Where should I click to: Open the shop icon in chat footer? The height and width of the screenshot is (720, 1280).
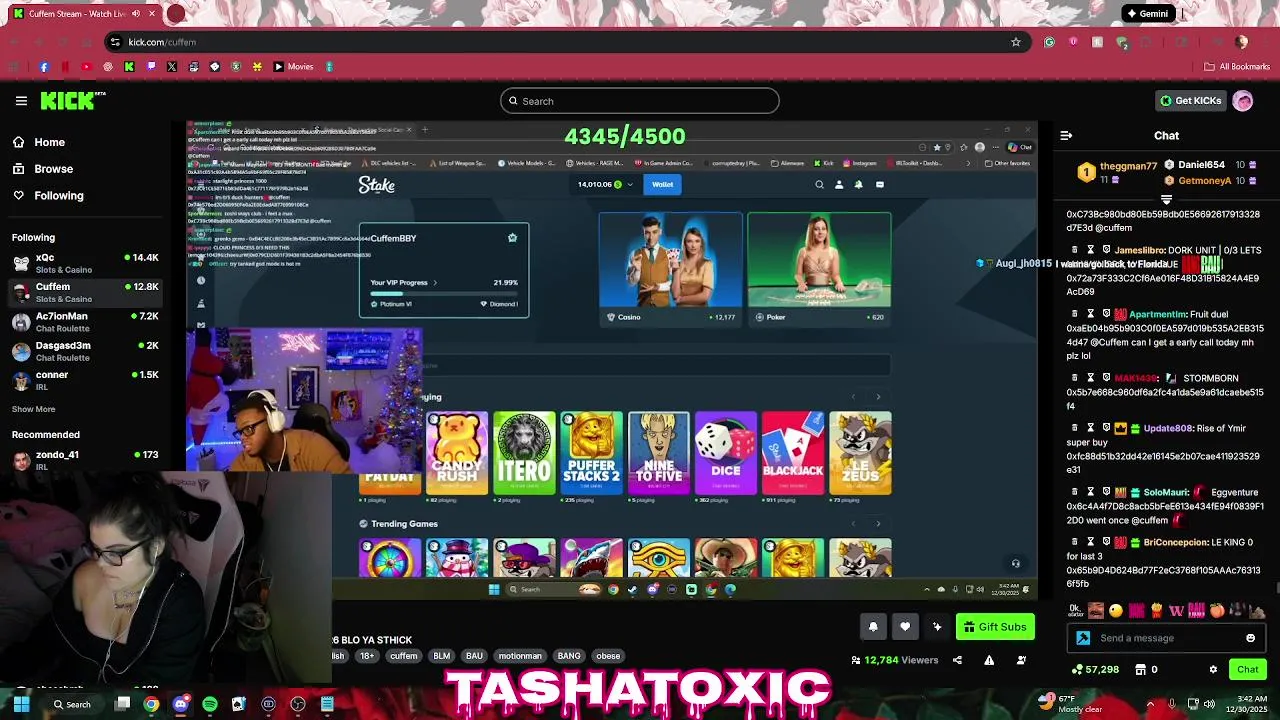1140,670
